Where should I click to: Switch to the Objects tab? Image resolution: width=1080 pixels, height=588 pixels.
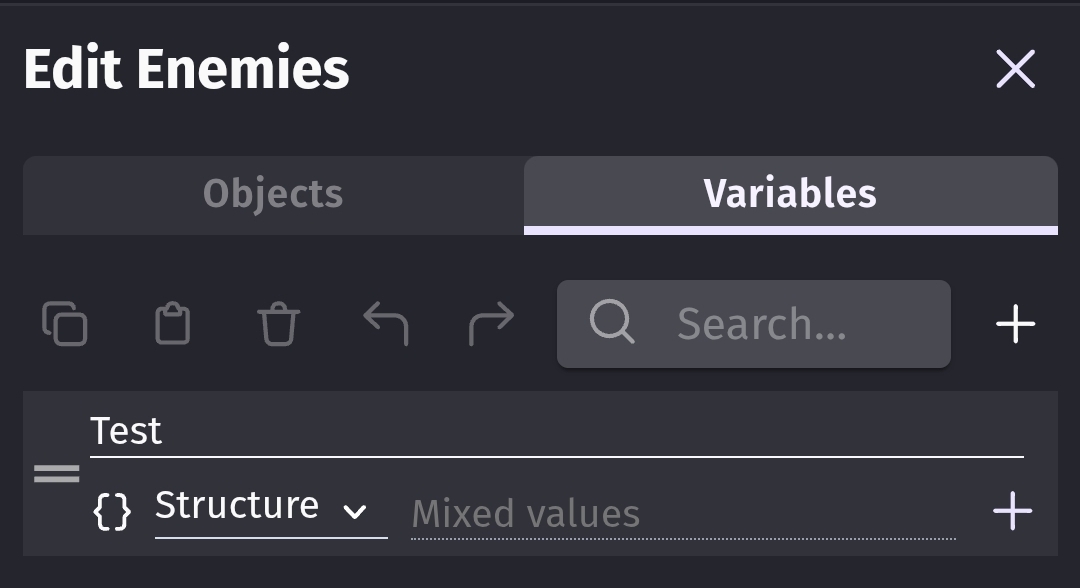tap(273, 194)
